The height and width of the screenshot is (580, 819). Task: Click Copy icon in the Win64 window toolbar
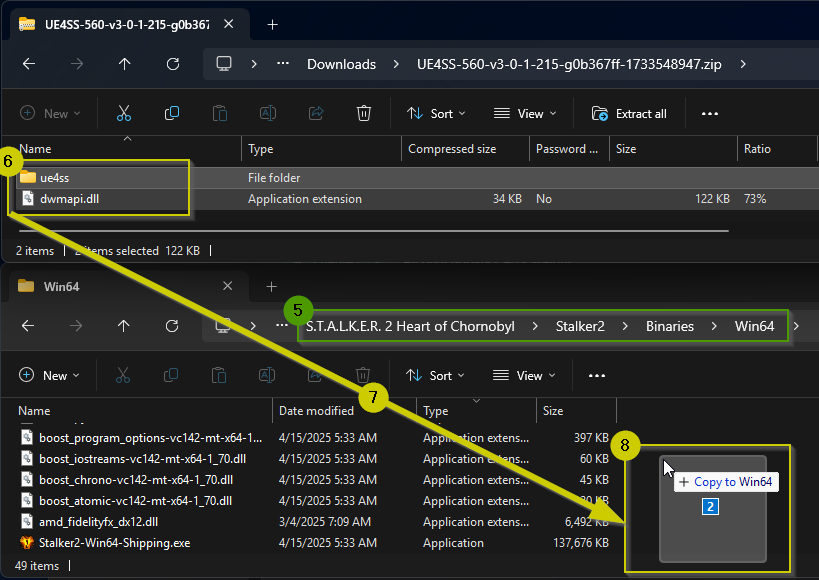tap(171, 375)
